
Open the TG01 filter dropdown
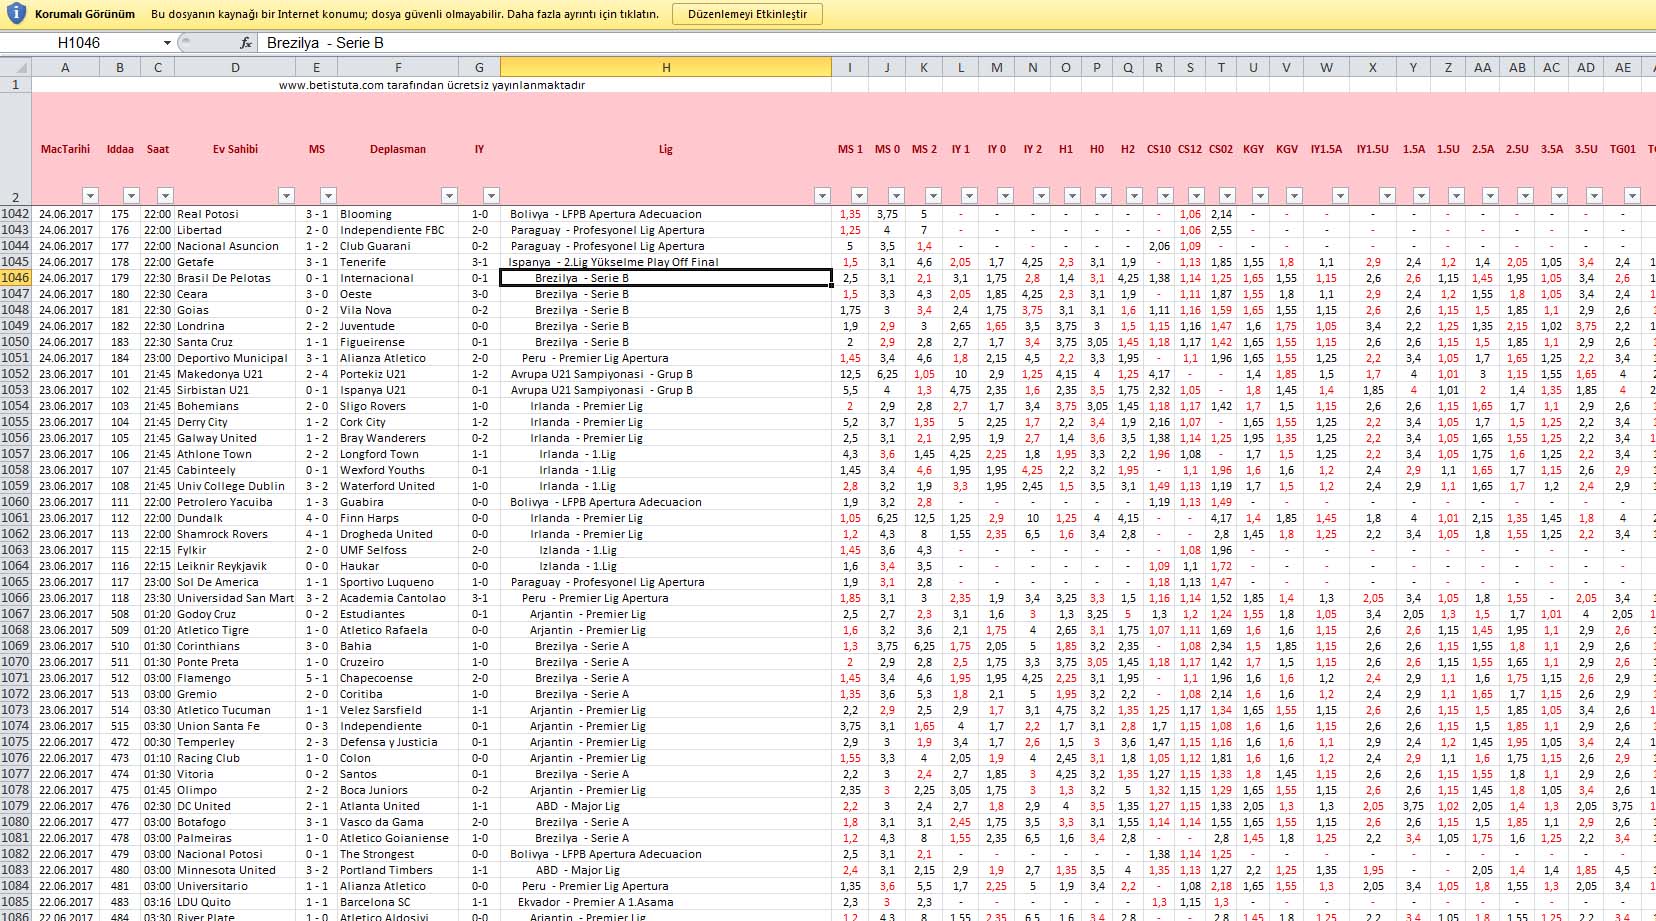pos(1633,196)
